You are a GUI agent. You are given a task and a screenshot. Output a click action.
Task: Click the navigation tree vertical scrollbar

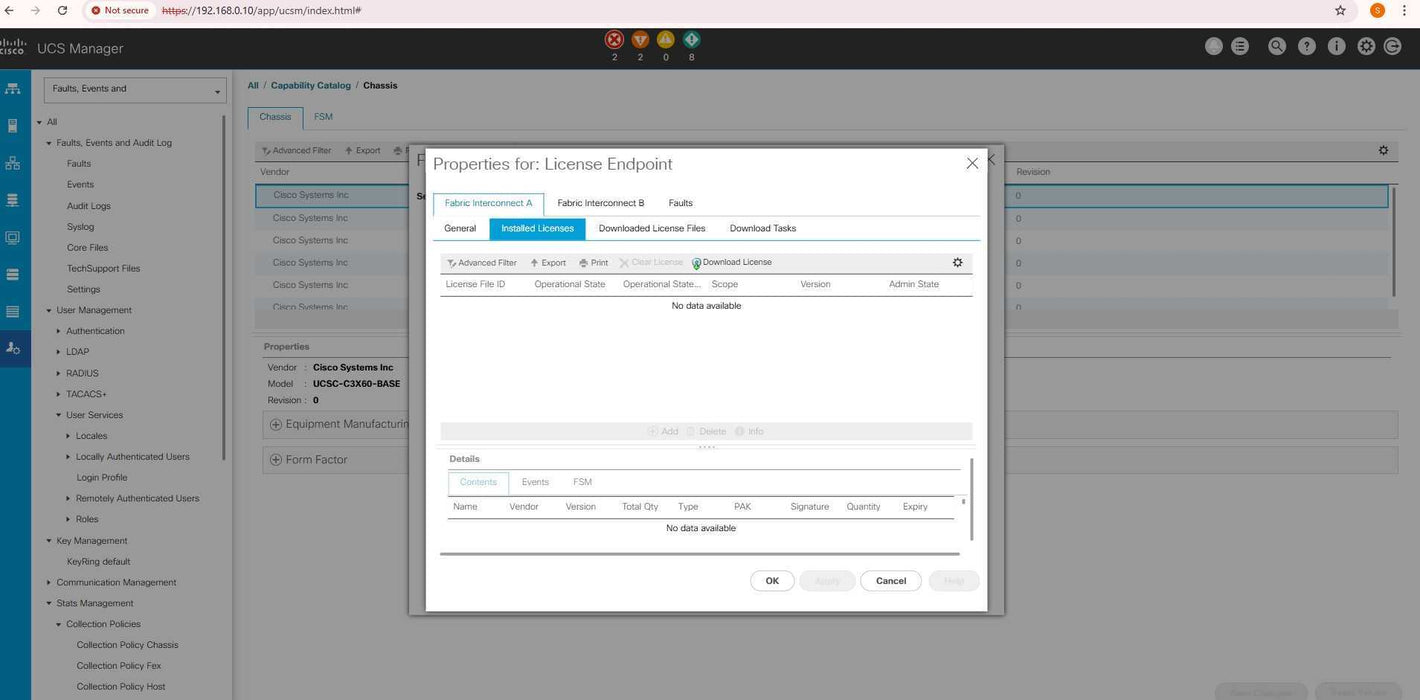click(224, 287)
